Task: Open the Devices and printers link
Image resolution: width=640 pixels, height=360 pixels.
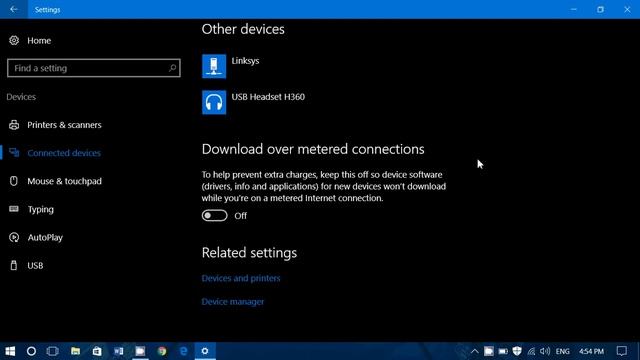Action: pos(241,278)
